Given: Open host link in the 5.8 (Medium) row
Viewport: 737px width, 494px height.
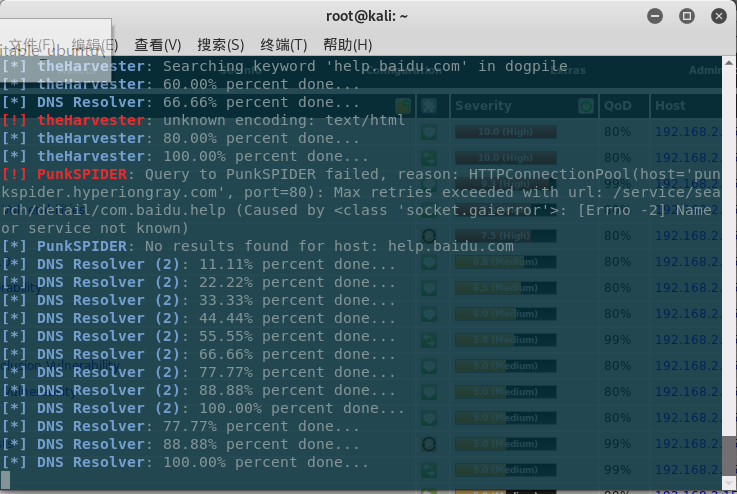Looking at the screenshot, I should 688,340.
